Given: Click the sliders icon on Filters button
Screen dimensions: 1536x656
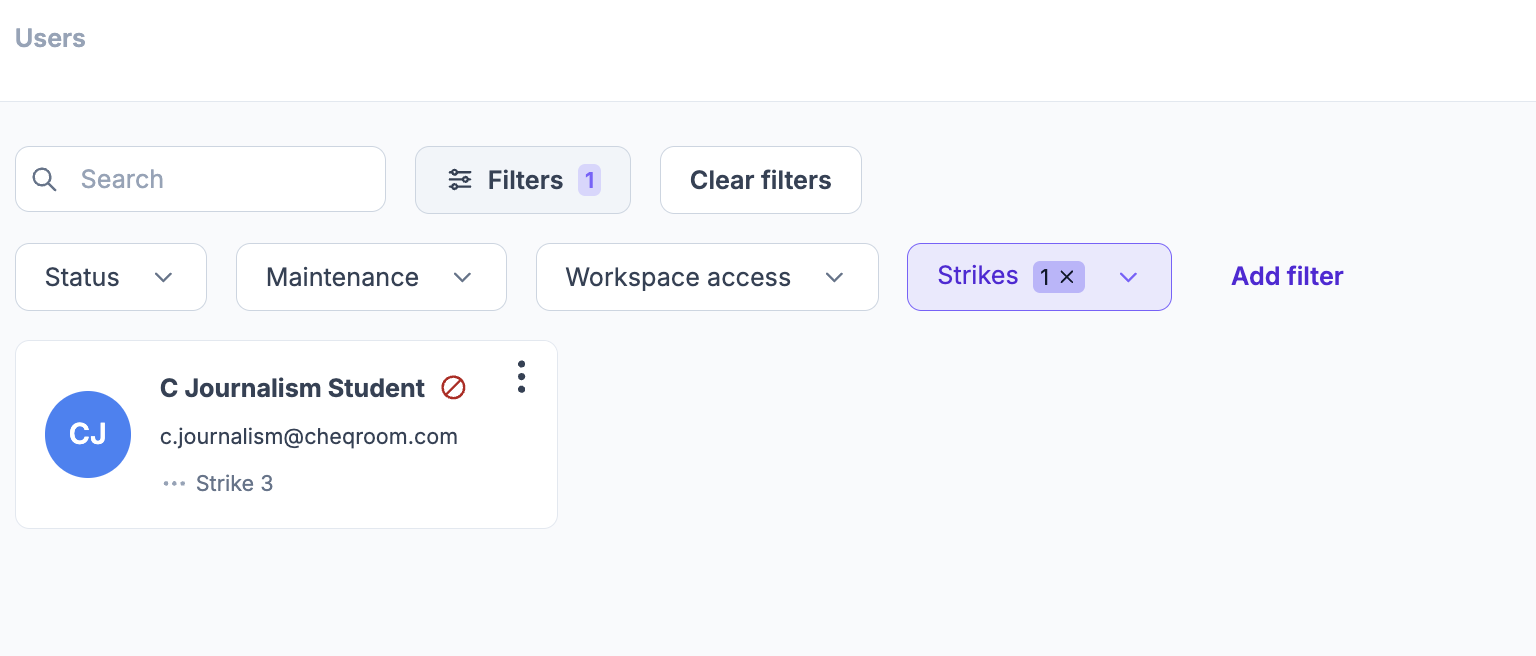Looking at the screenshot, I should click(x=460, y=180).
